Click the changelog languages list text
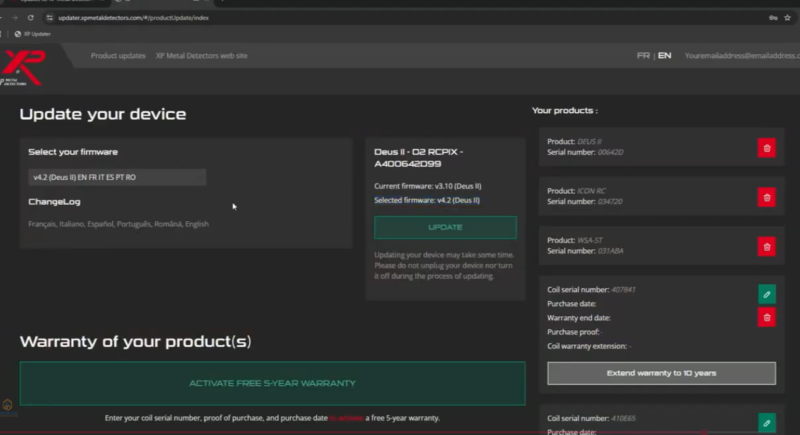This screenshot has width=800, height=435. (118, 224)
